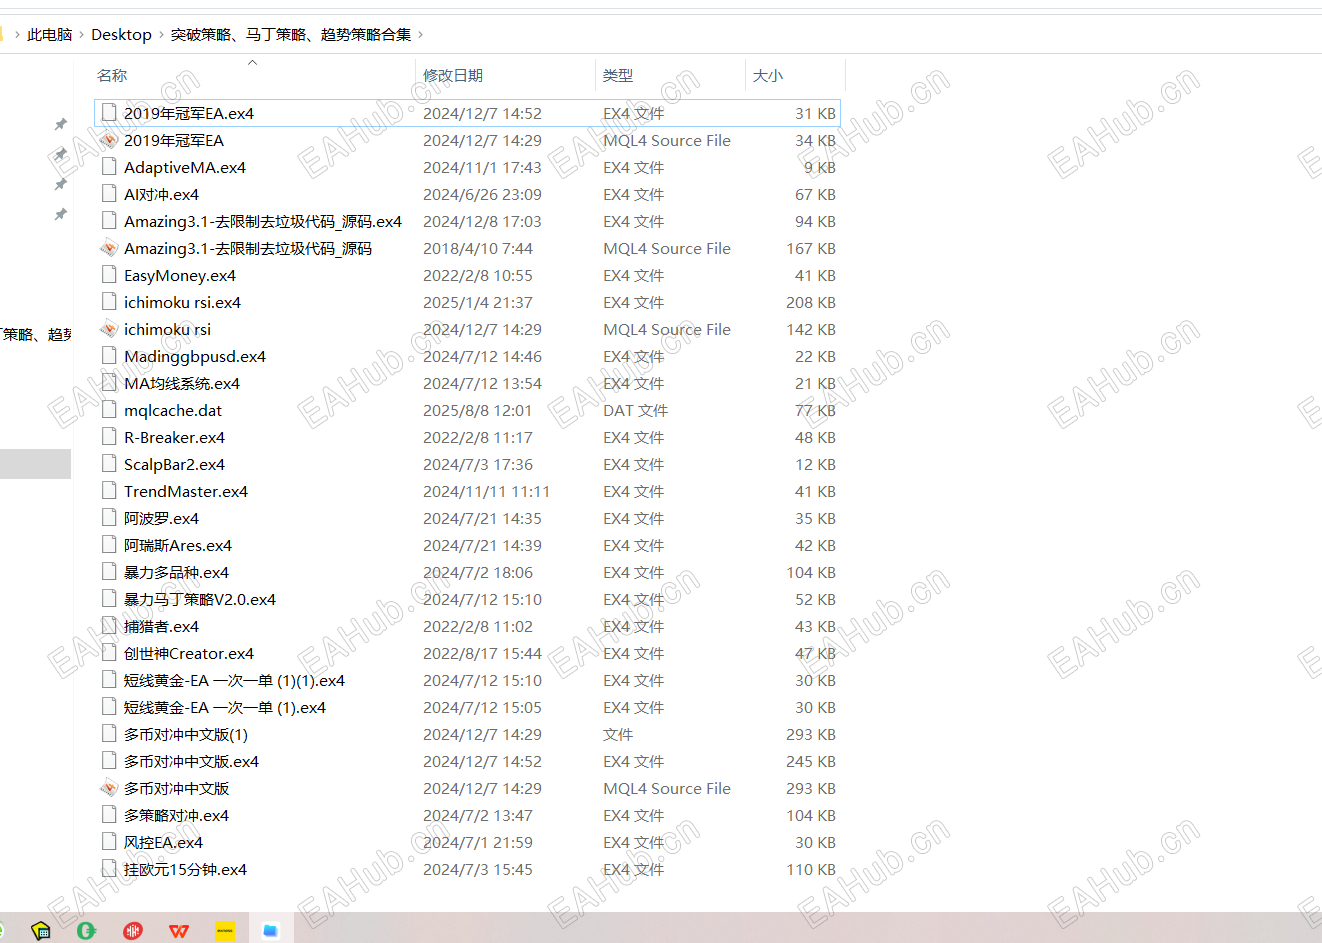The height and width of the screenshot is (943, 1322).
Task: Toggle the sort arrow on the 名称 column
Action: [252, 62]
